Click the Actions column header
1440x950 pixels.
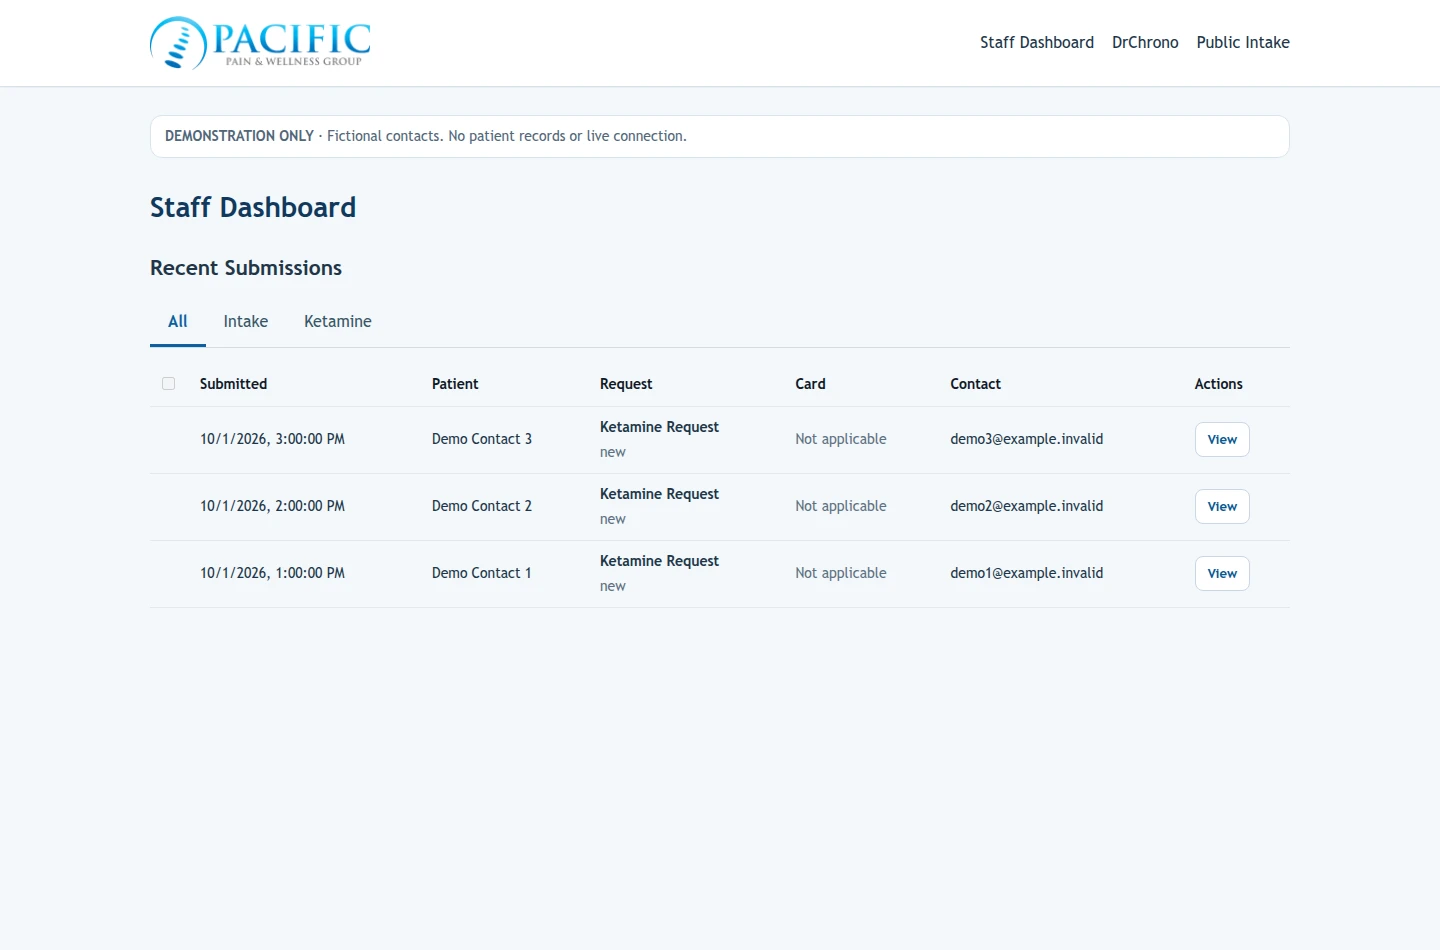pyautogui.click(x=1218, y=384)
